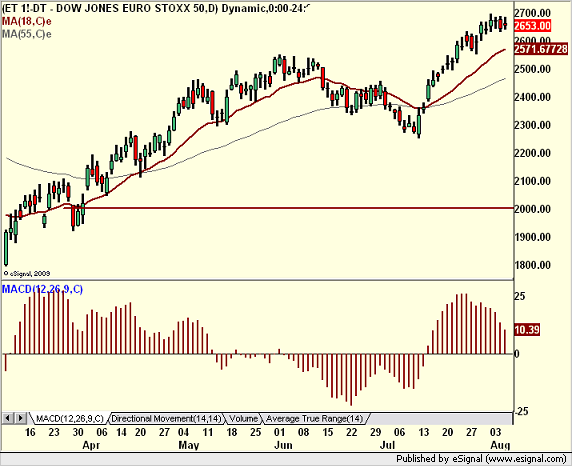Open the Average True Range(14) tab
Screen dimensions: 572x466
[314, 419]
